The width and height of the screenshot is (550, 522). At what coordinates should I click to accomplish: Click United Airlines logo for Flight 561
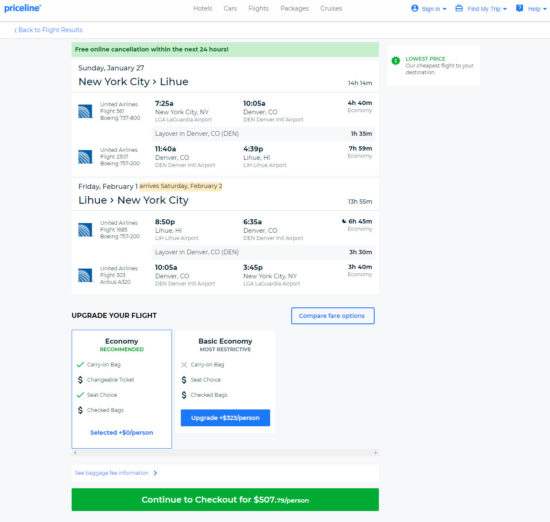(85, 111)
